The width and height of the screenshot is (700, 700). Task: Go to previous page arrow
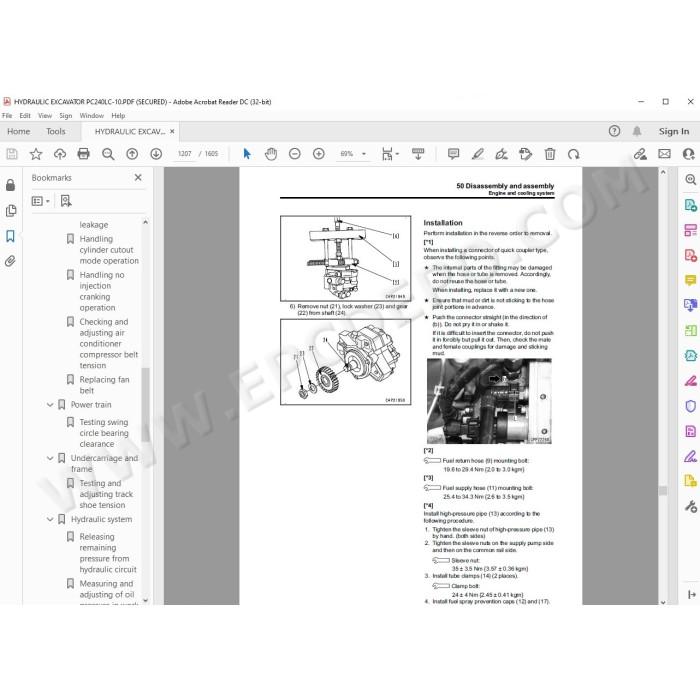tap(132, 154)
